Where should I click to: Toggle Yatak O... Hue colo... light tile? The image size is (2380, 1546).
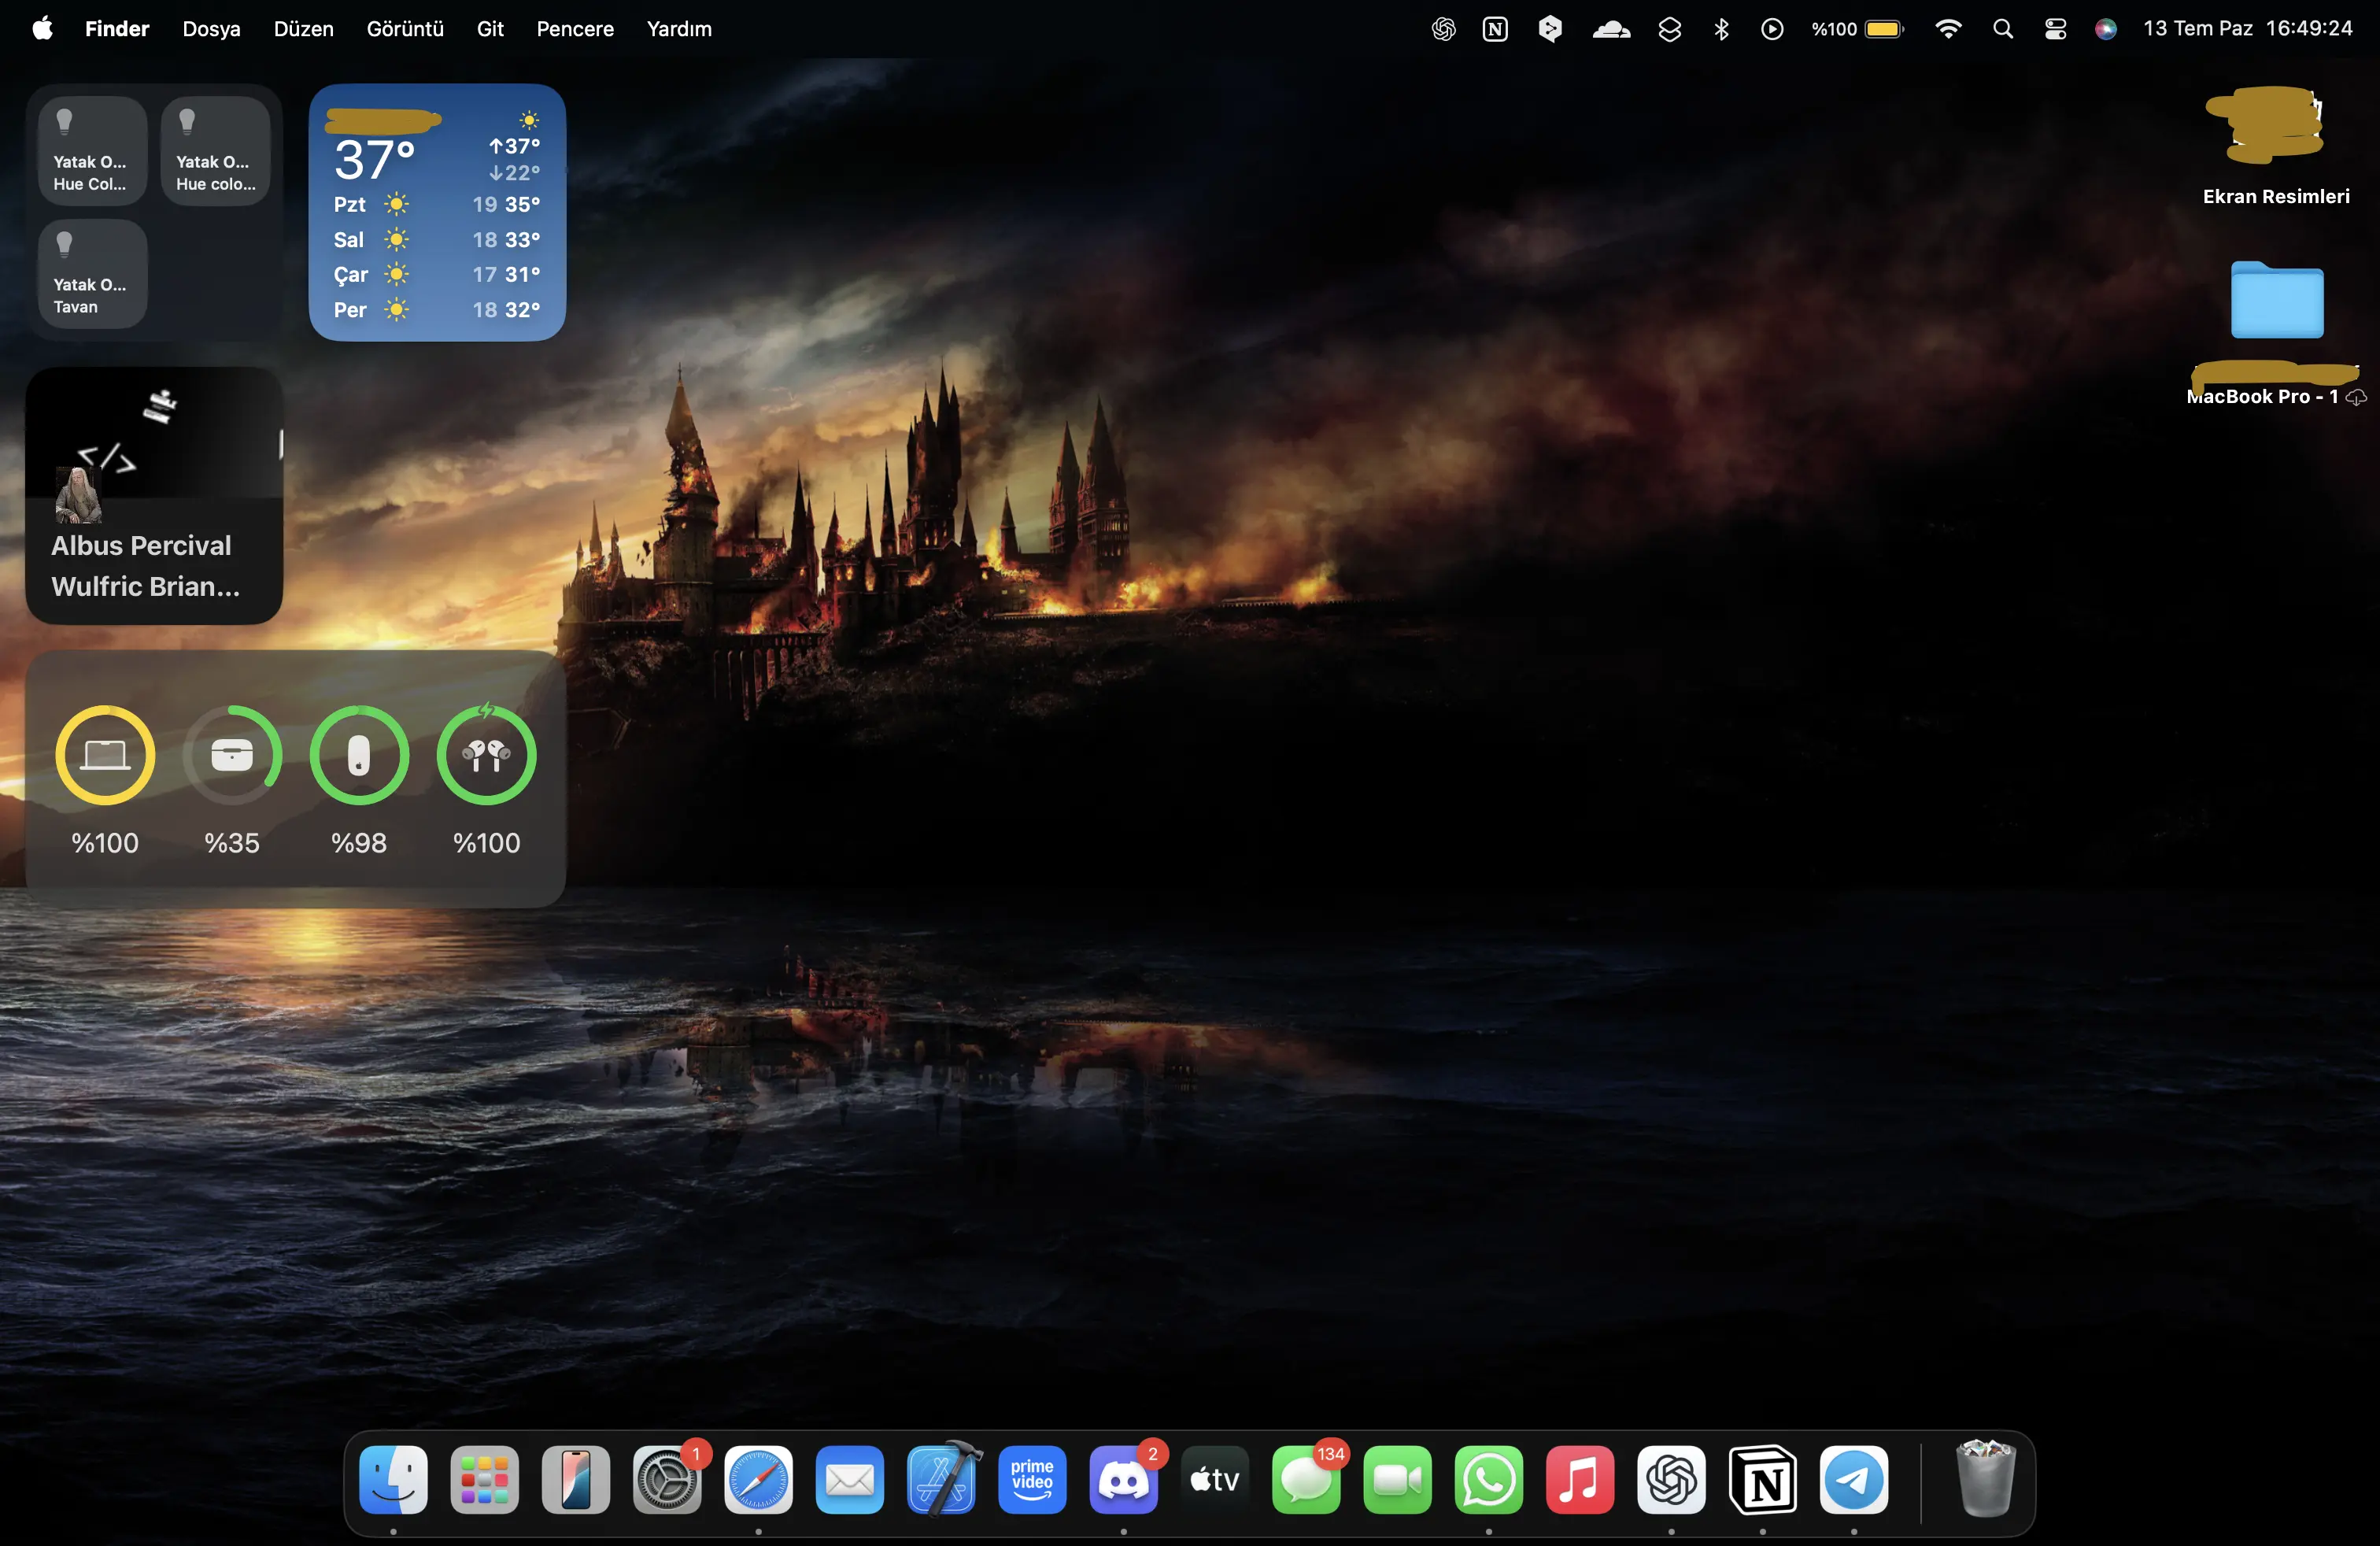tap(215, 151)
